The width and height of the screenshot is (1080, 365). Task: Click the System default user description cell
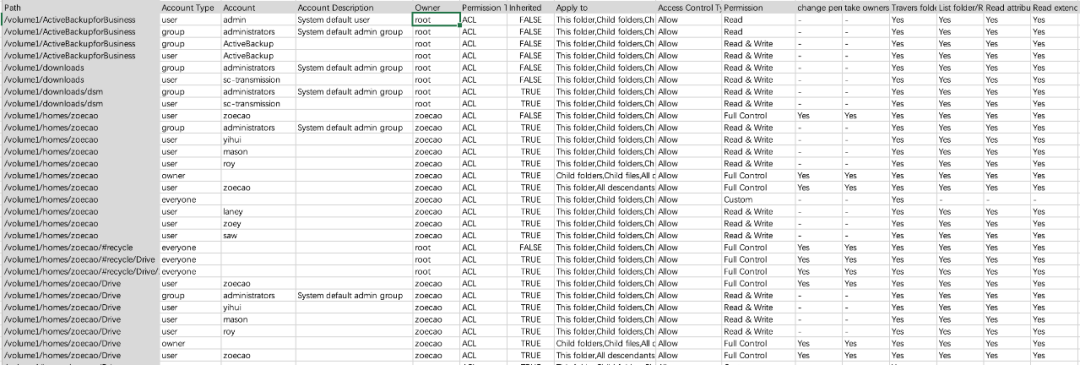[x=354, y=20]
